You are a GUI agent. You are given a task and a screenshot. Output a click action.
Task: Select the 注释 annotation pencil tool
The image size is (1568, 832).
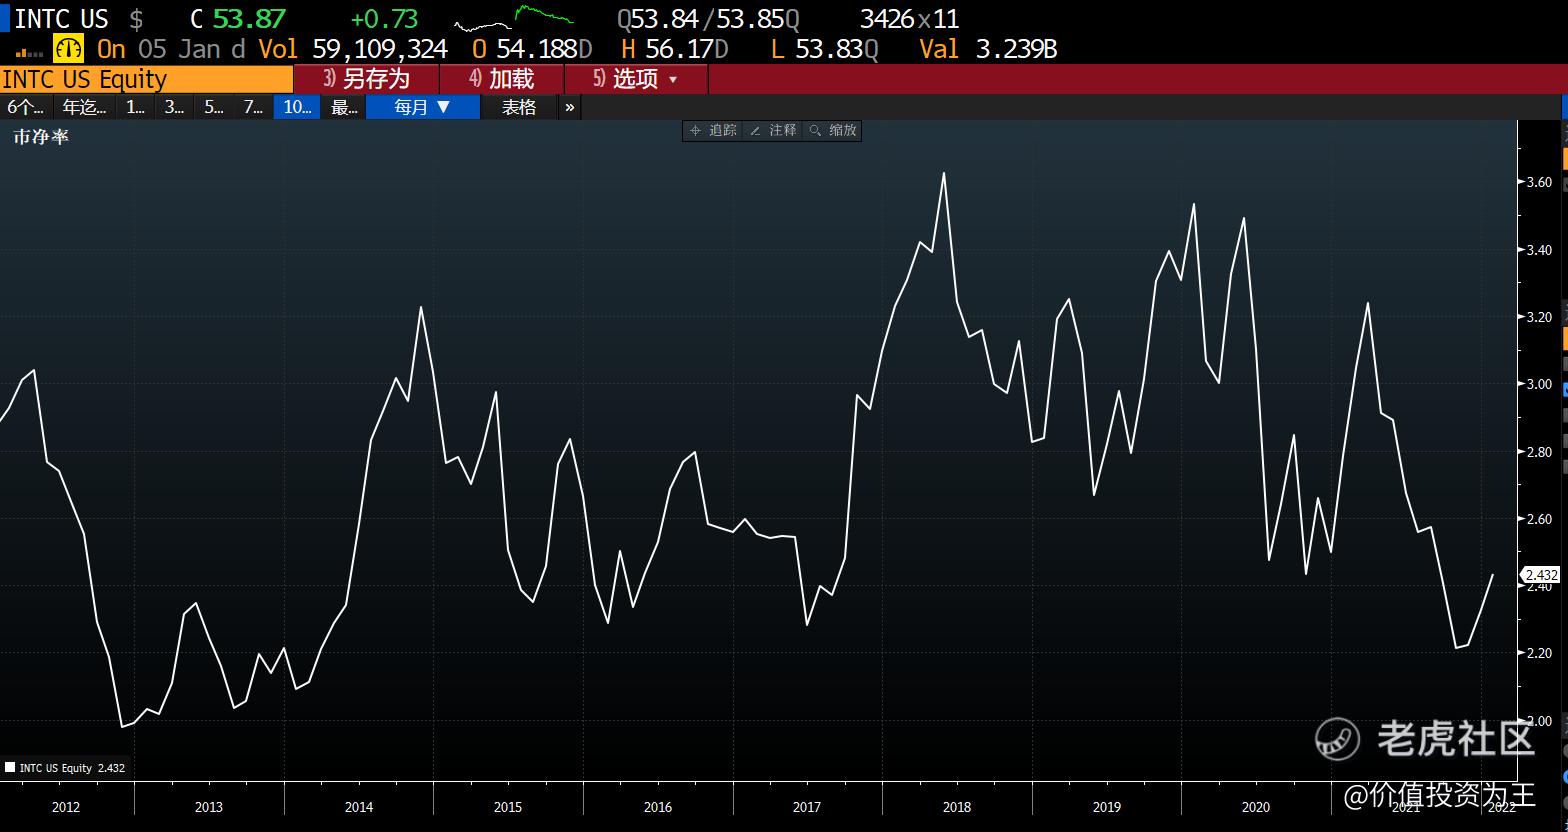(x=772, y=130)
